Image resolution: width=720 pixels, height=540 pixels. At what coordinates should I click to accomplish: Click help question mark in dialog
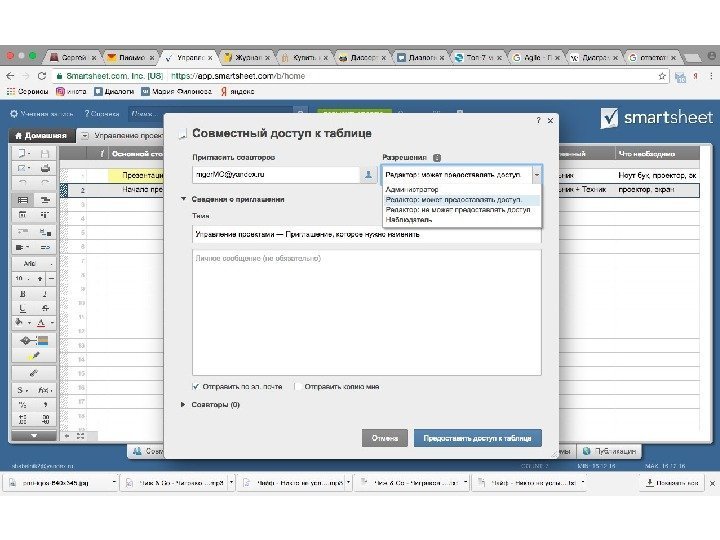click(538, 120)
